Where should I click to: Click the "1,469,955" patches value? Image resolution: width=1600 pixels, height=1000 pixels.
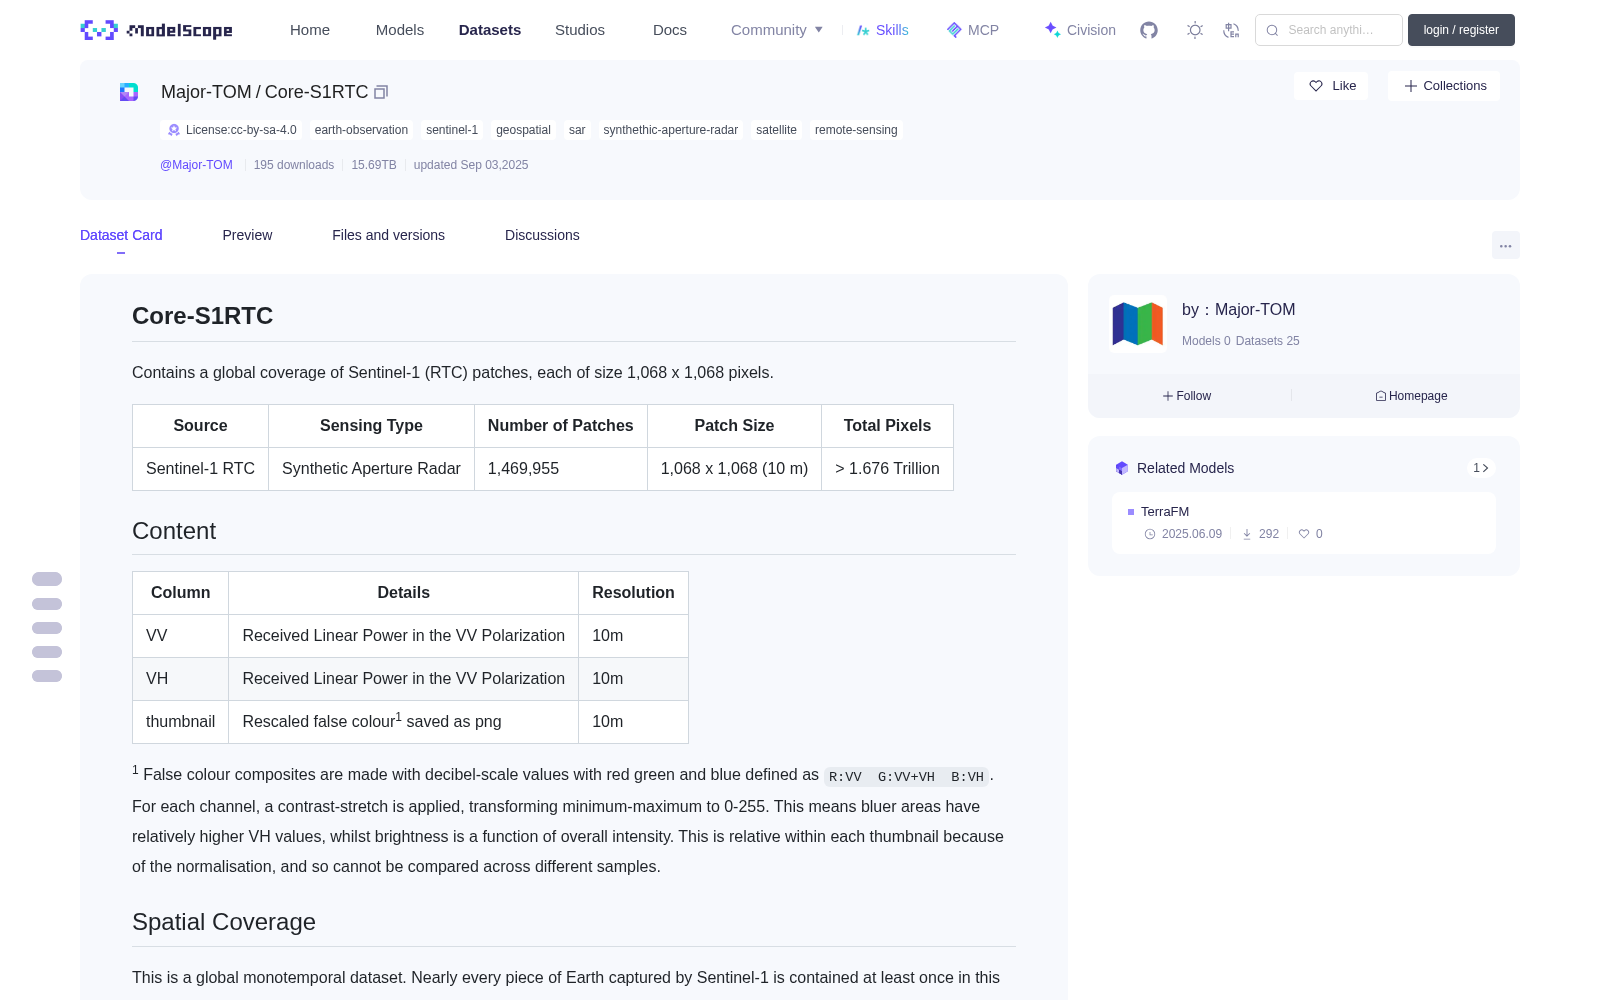561,469
